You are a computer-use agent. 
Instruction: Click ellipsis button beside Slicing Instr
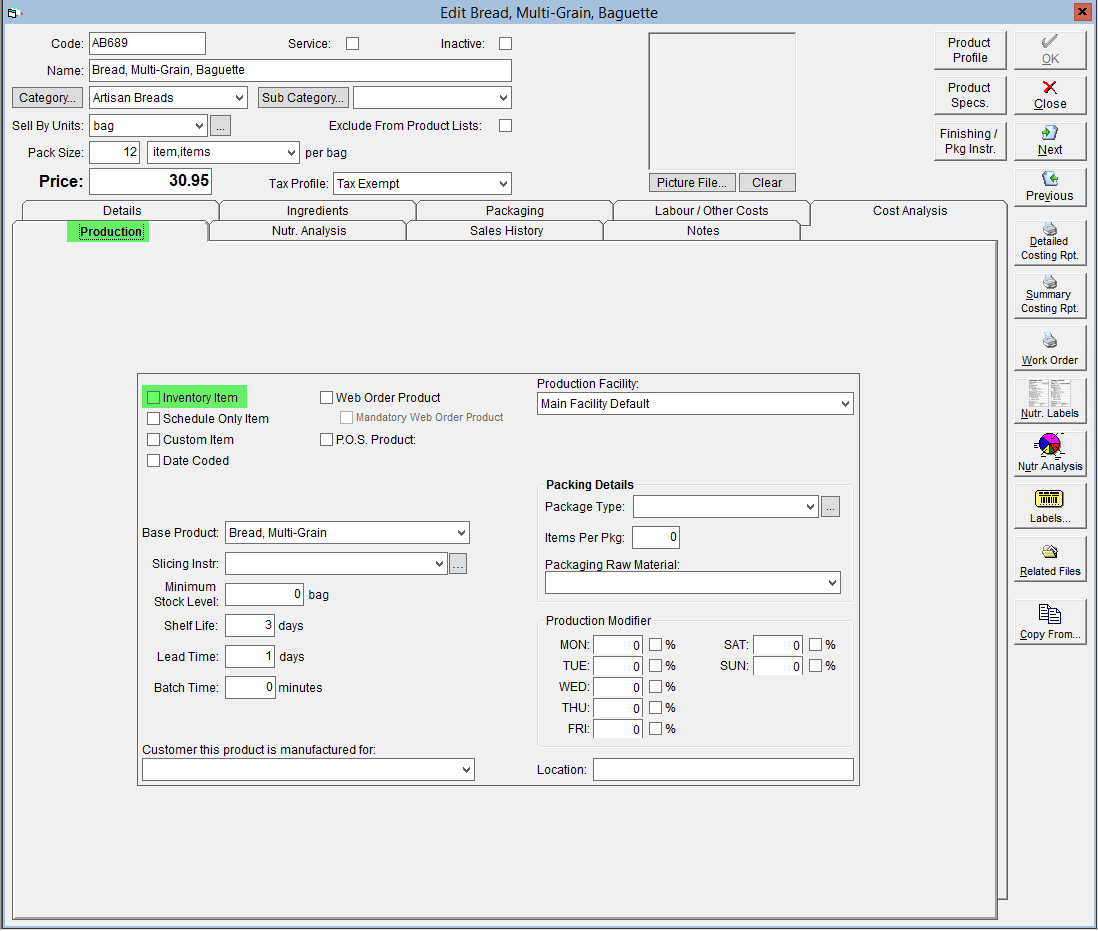point(458,564)
